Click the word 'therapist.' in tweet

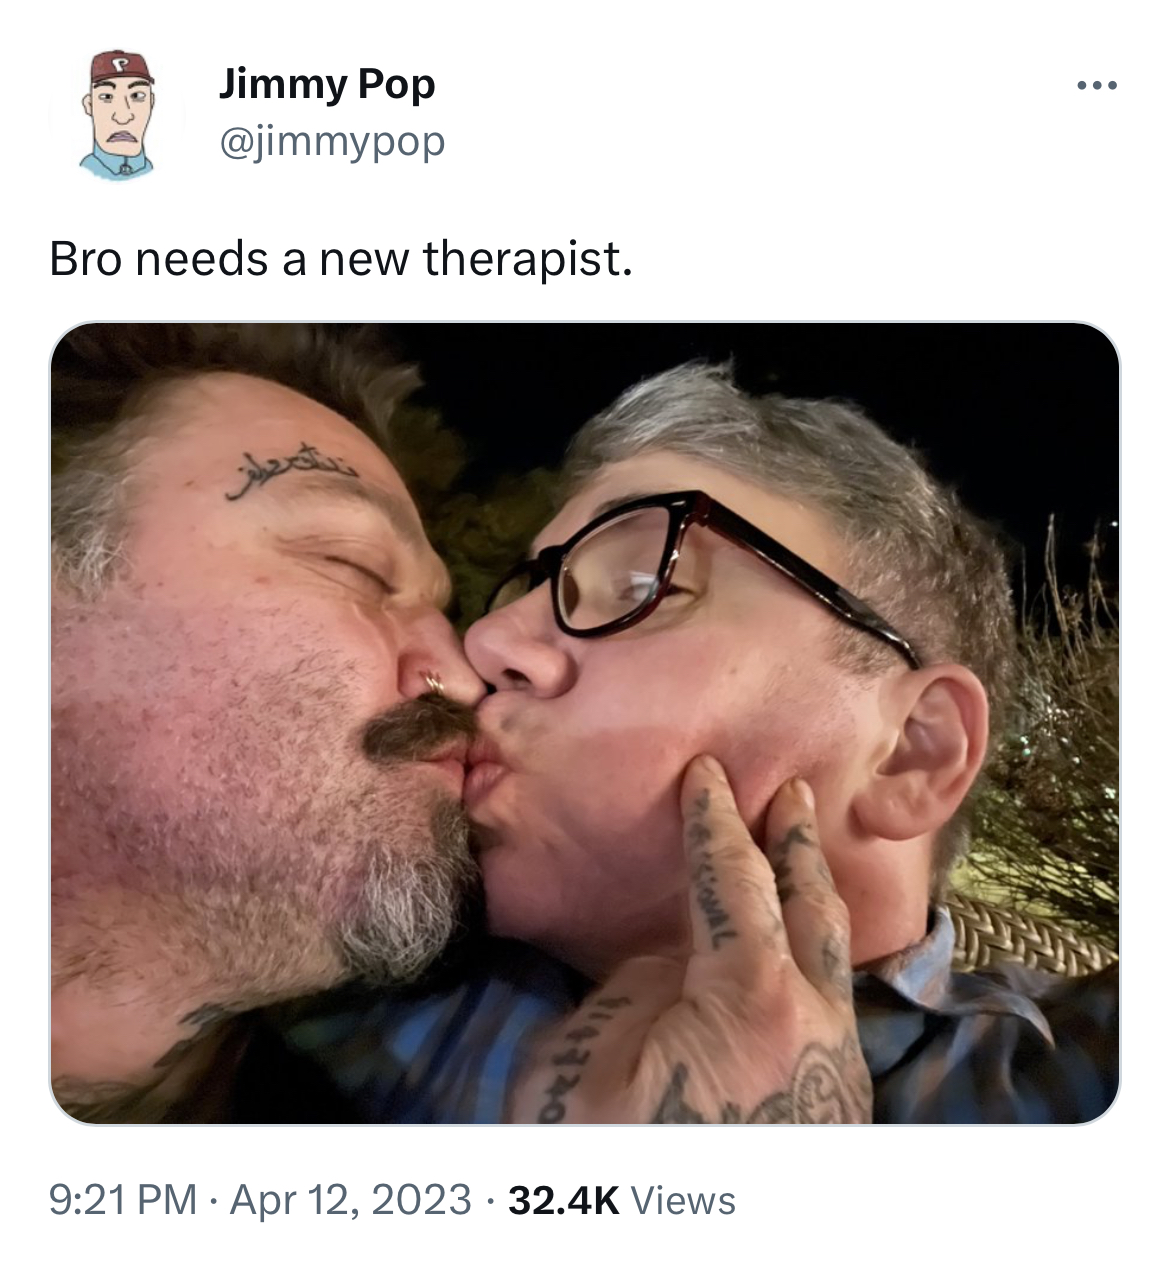coord(527,259)
